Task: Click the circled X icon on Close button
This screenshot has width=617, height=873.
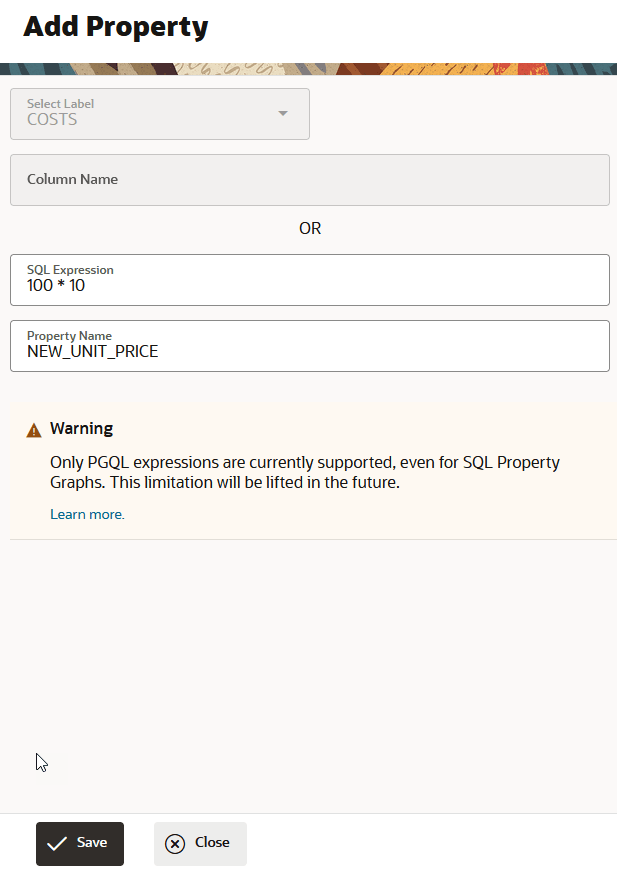Action: 175,843
